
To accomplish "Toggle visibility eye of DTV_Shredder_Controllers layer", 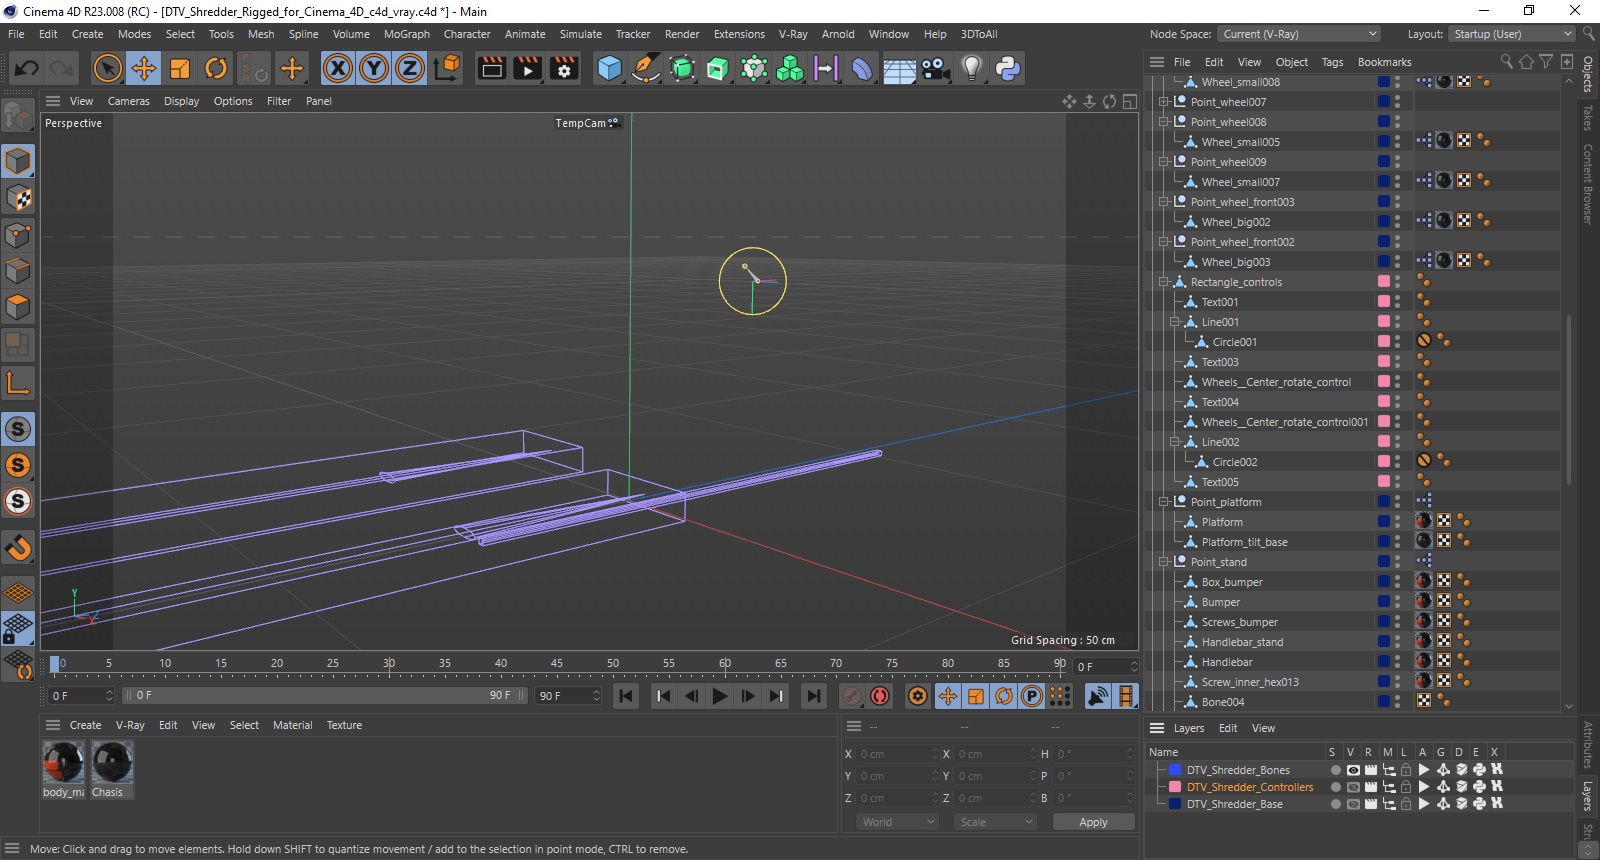I will click(1353, 787).
